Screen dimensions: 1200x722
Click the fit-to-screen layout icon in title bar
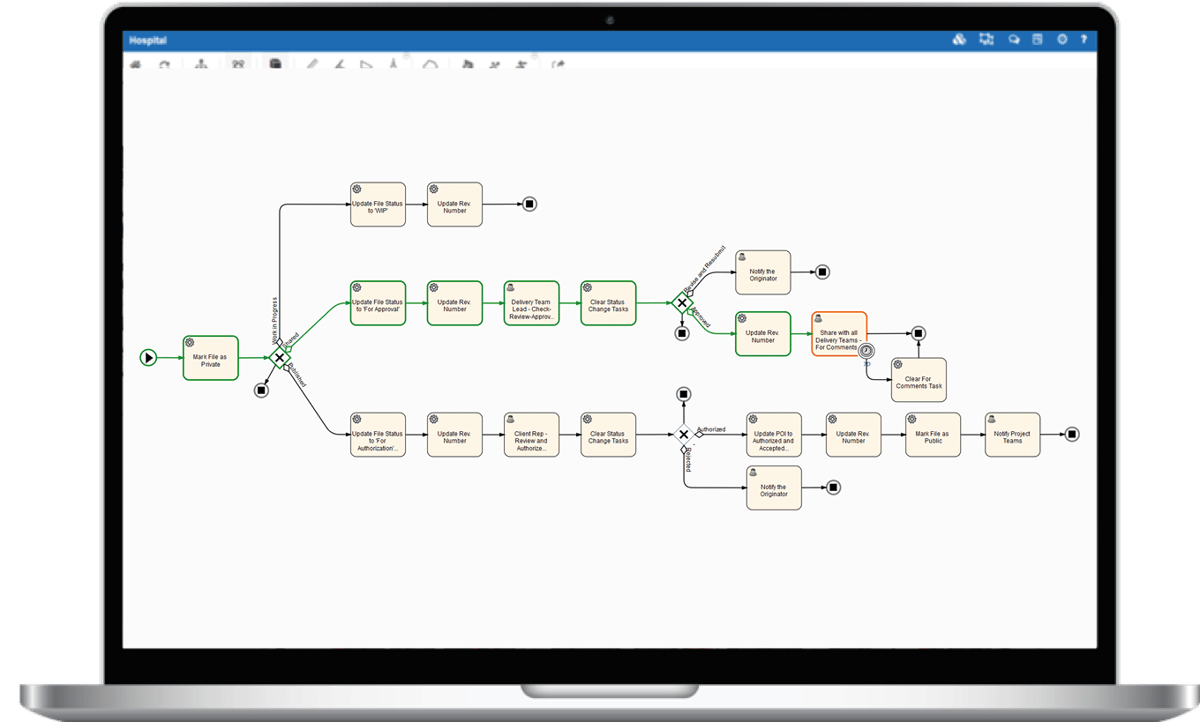pyautogui.click(x=987, y=40)
